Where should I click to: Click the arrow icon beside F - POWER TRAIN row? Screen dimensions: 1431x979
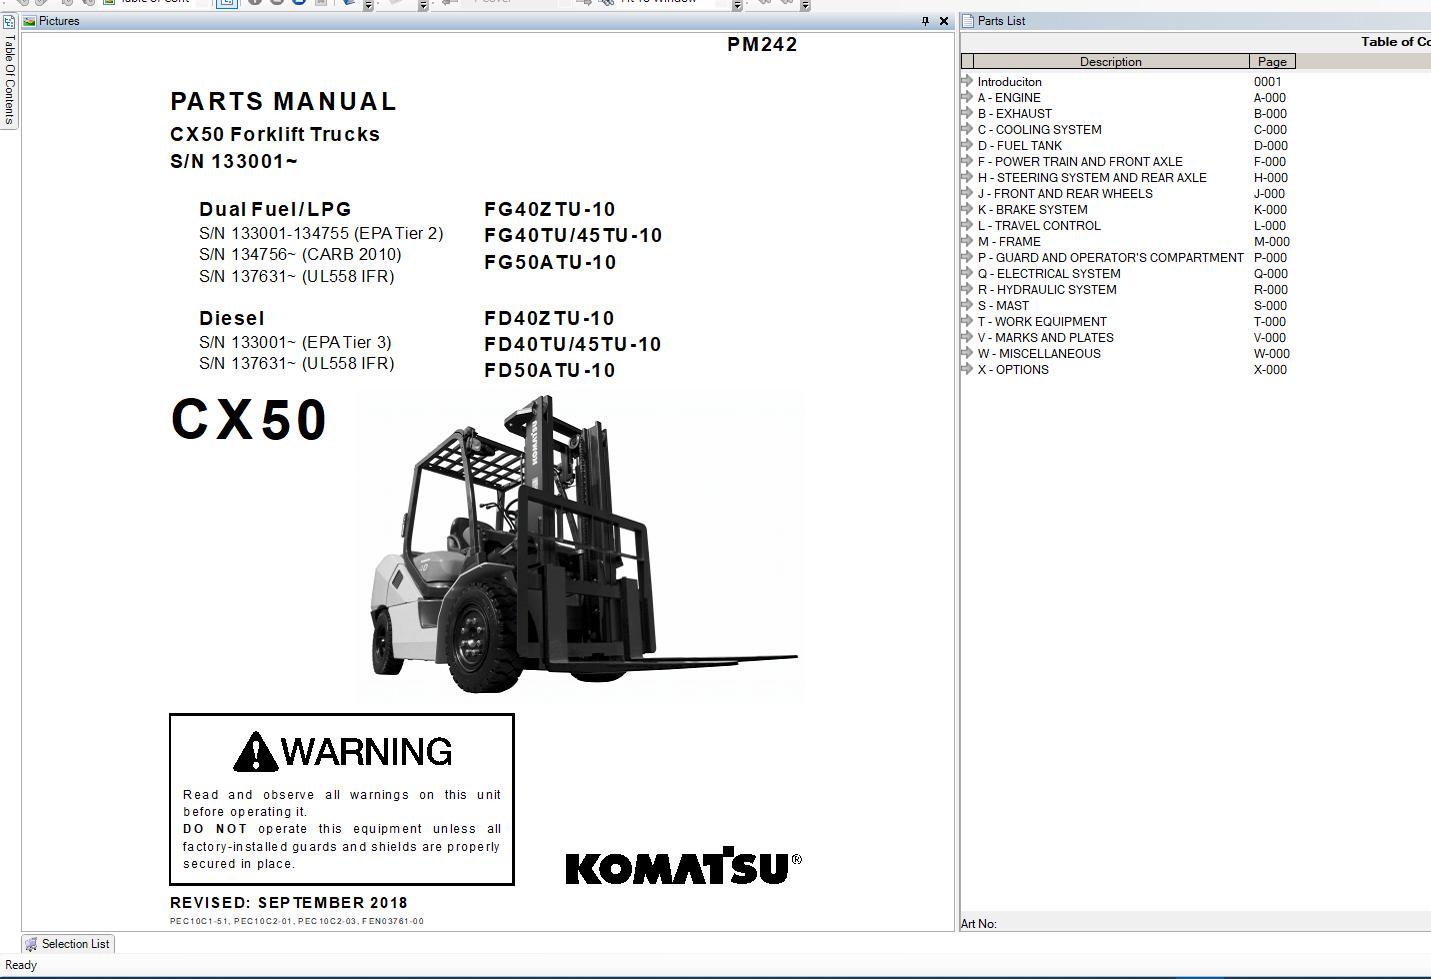pyautogui.click(x=967, y=161)
